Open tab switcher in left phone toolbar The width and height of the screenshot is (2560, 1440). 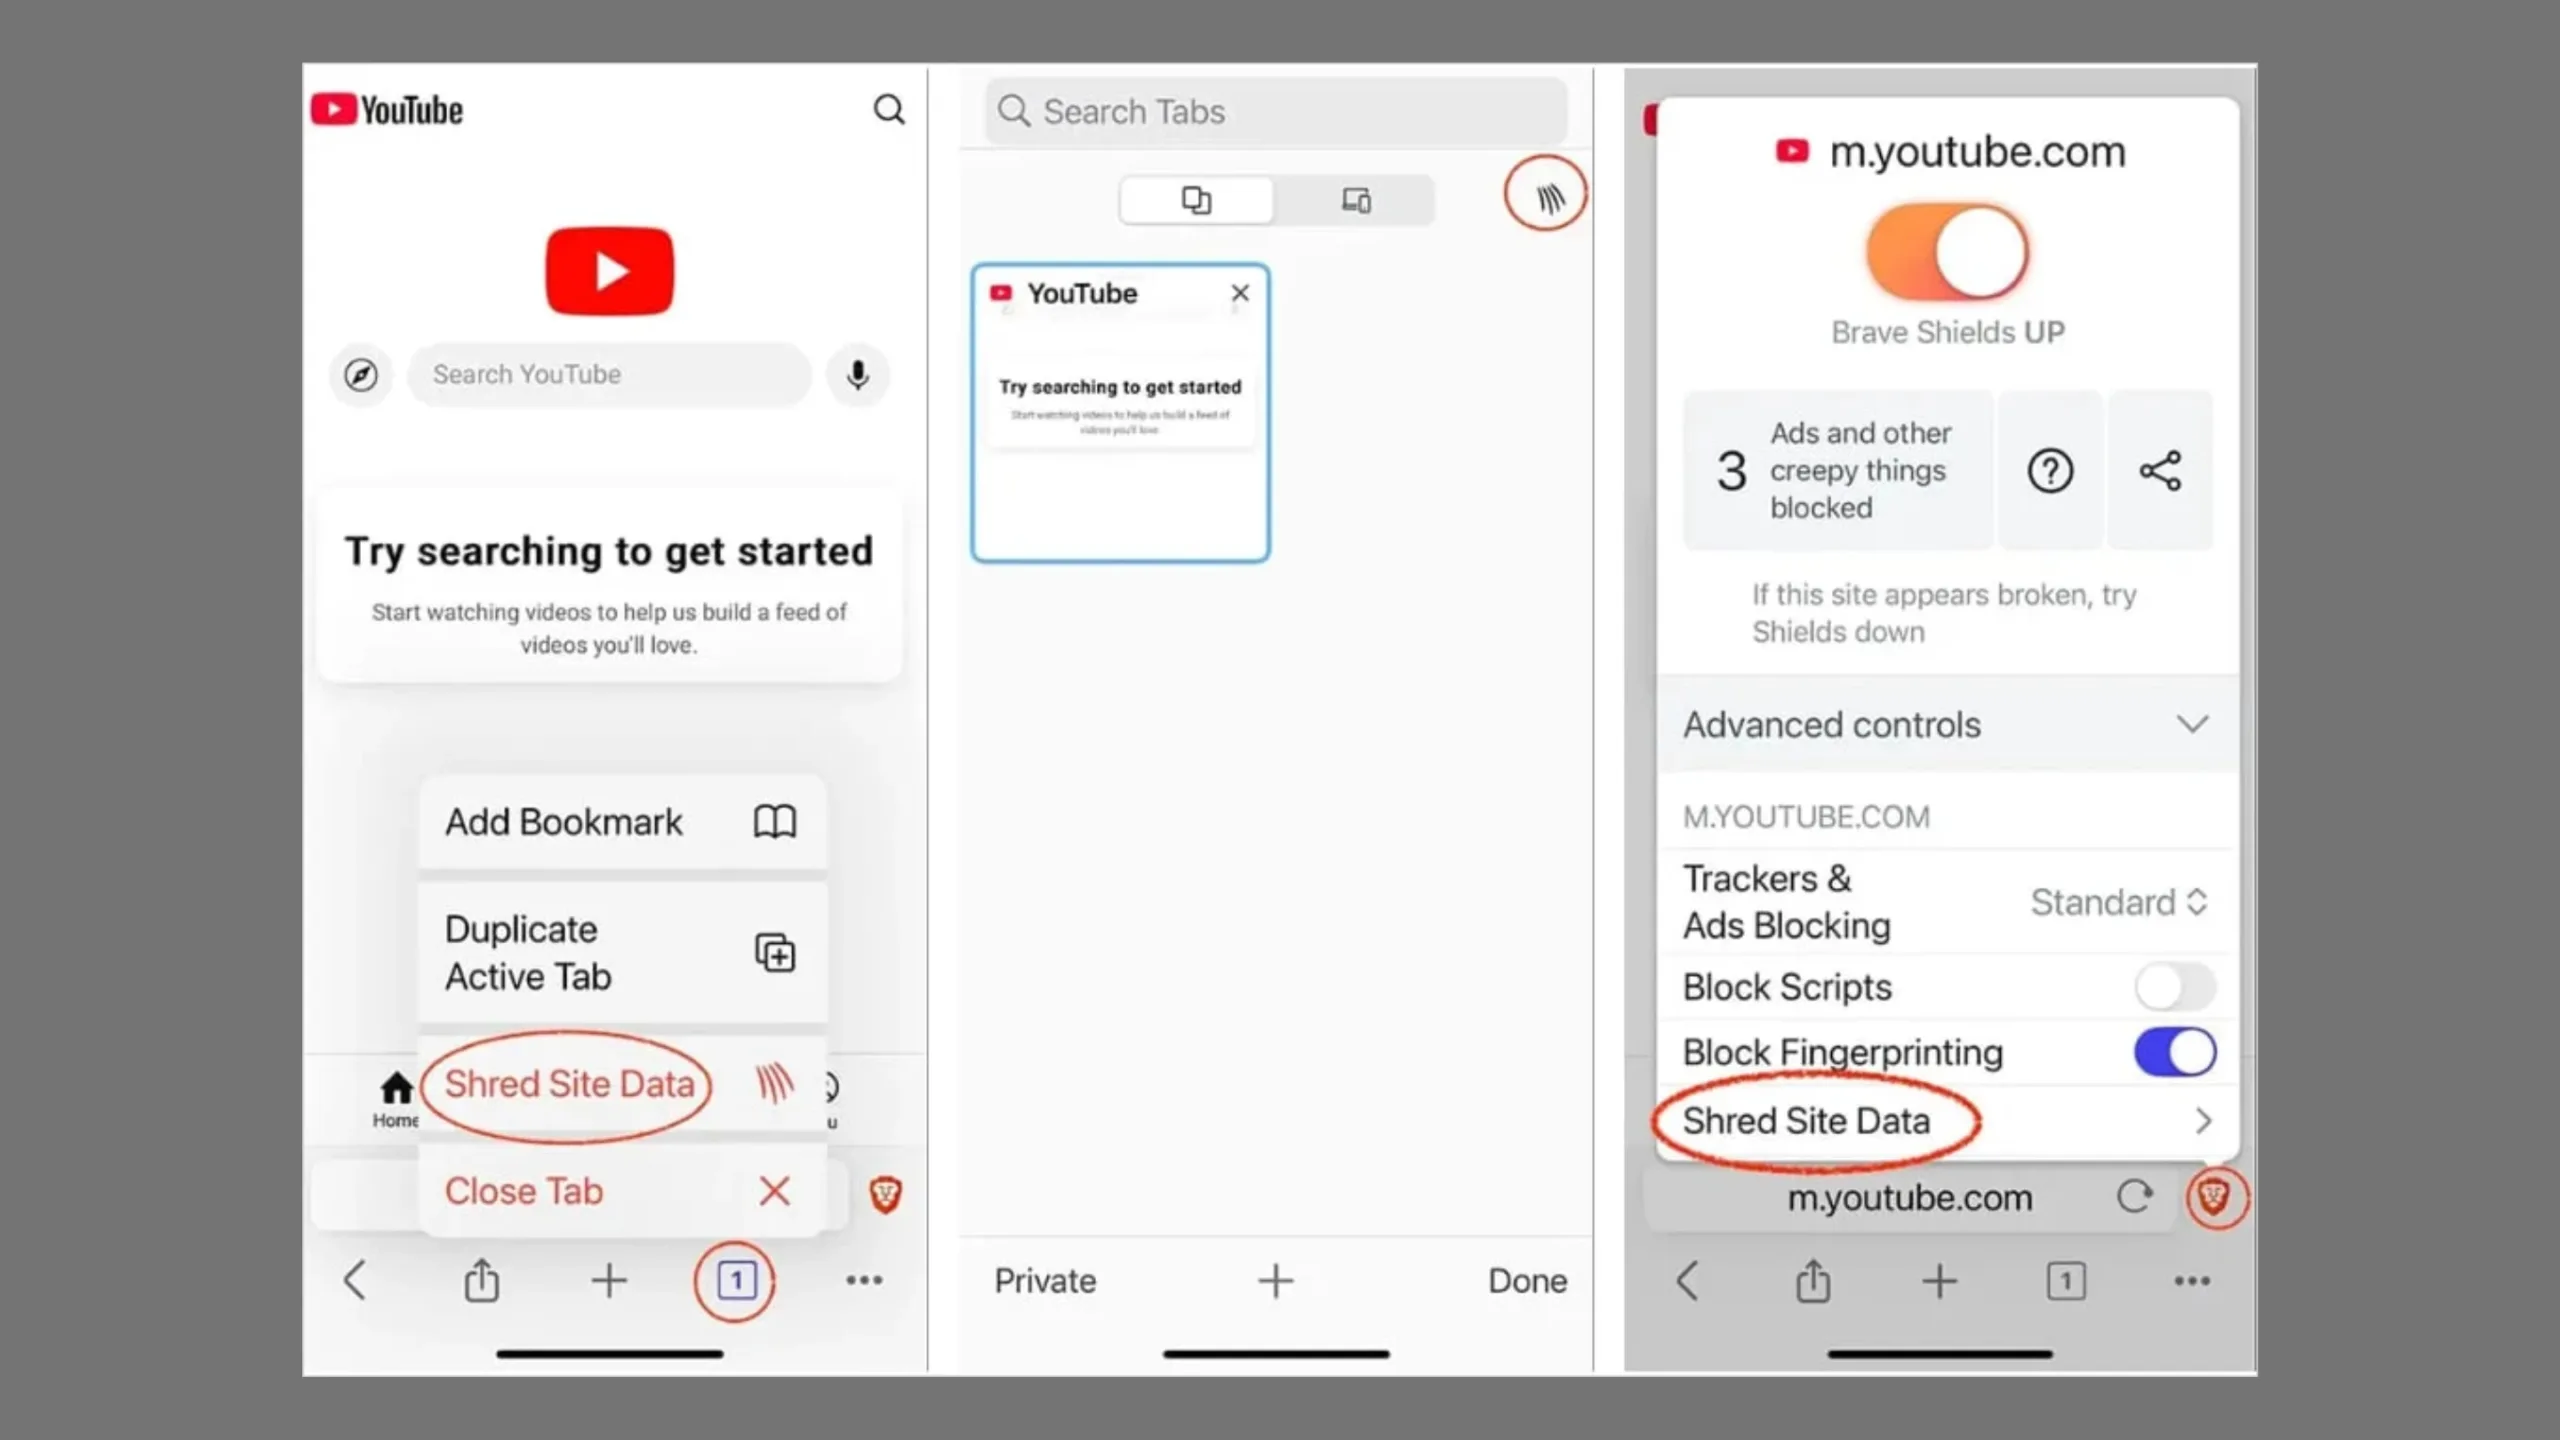point(736,1280)
